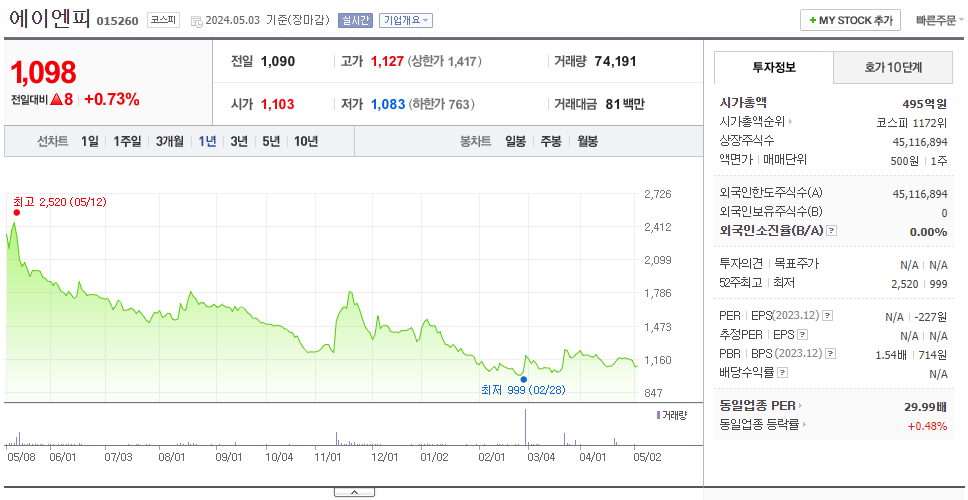Click the 상장주식수 value 45,116,894
This screenshot has width=968, height=500.
tap(920, 142)
